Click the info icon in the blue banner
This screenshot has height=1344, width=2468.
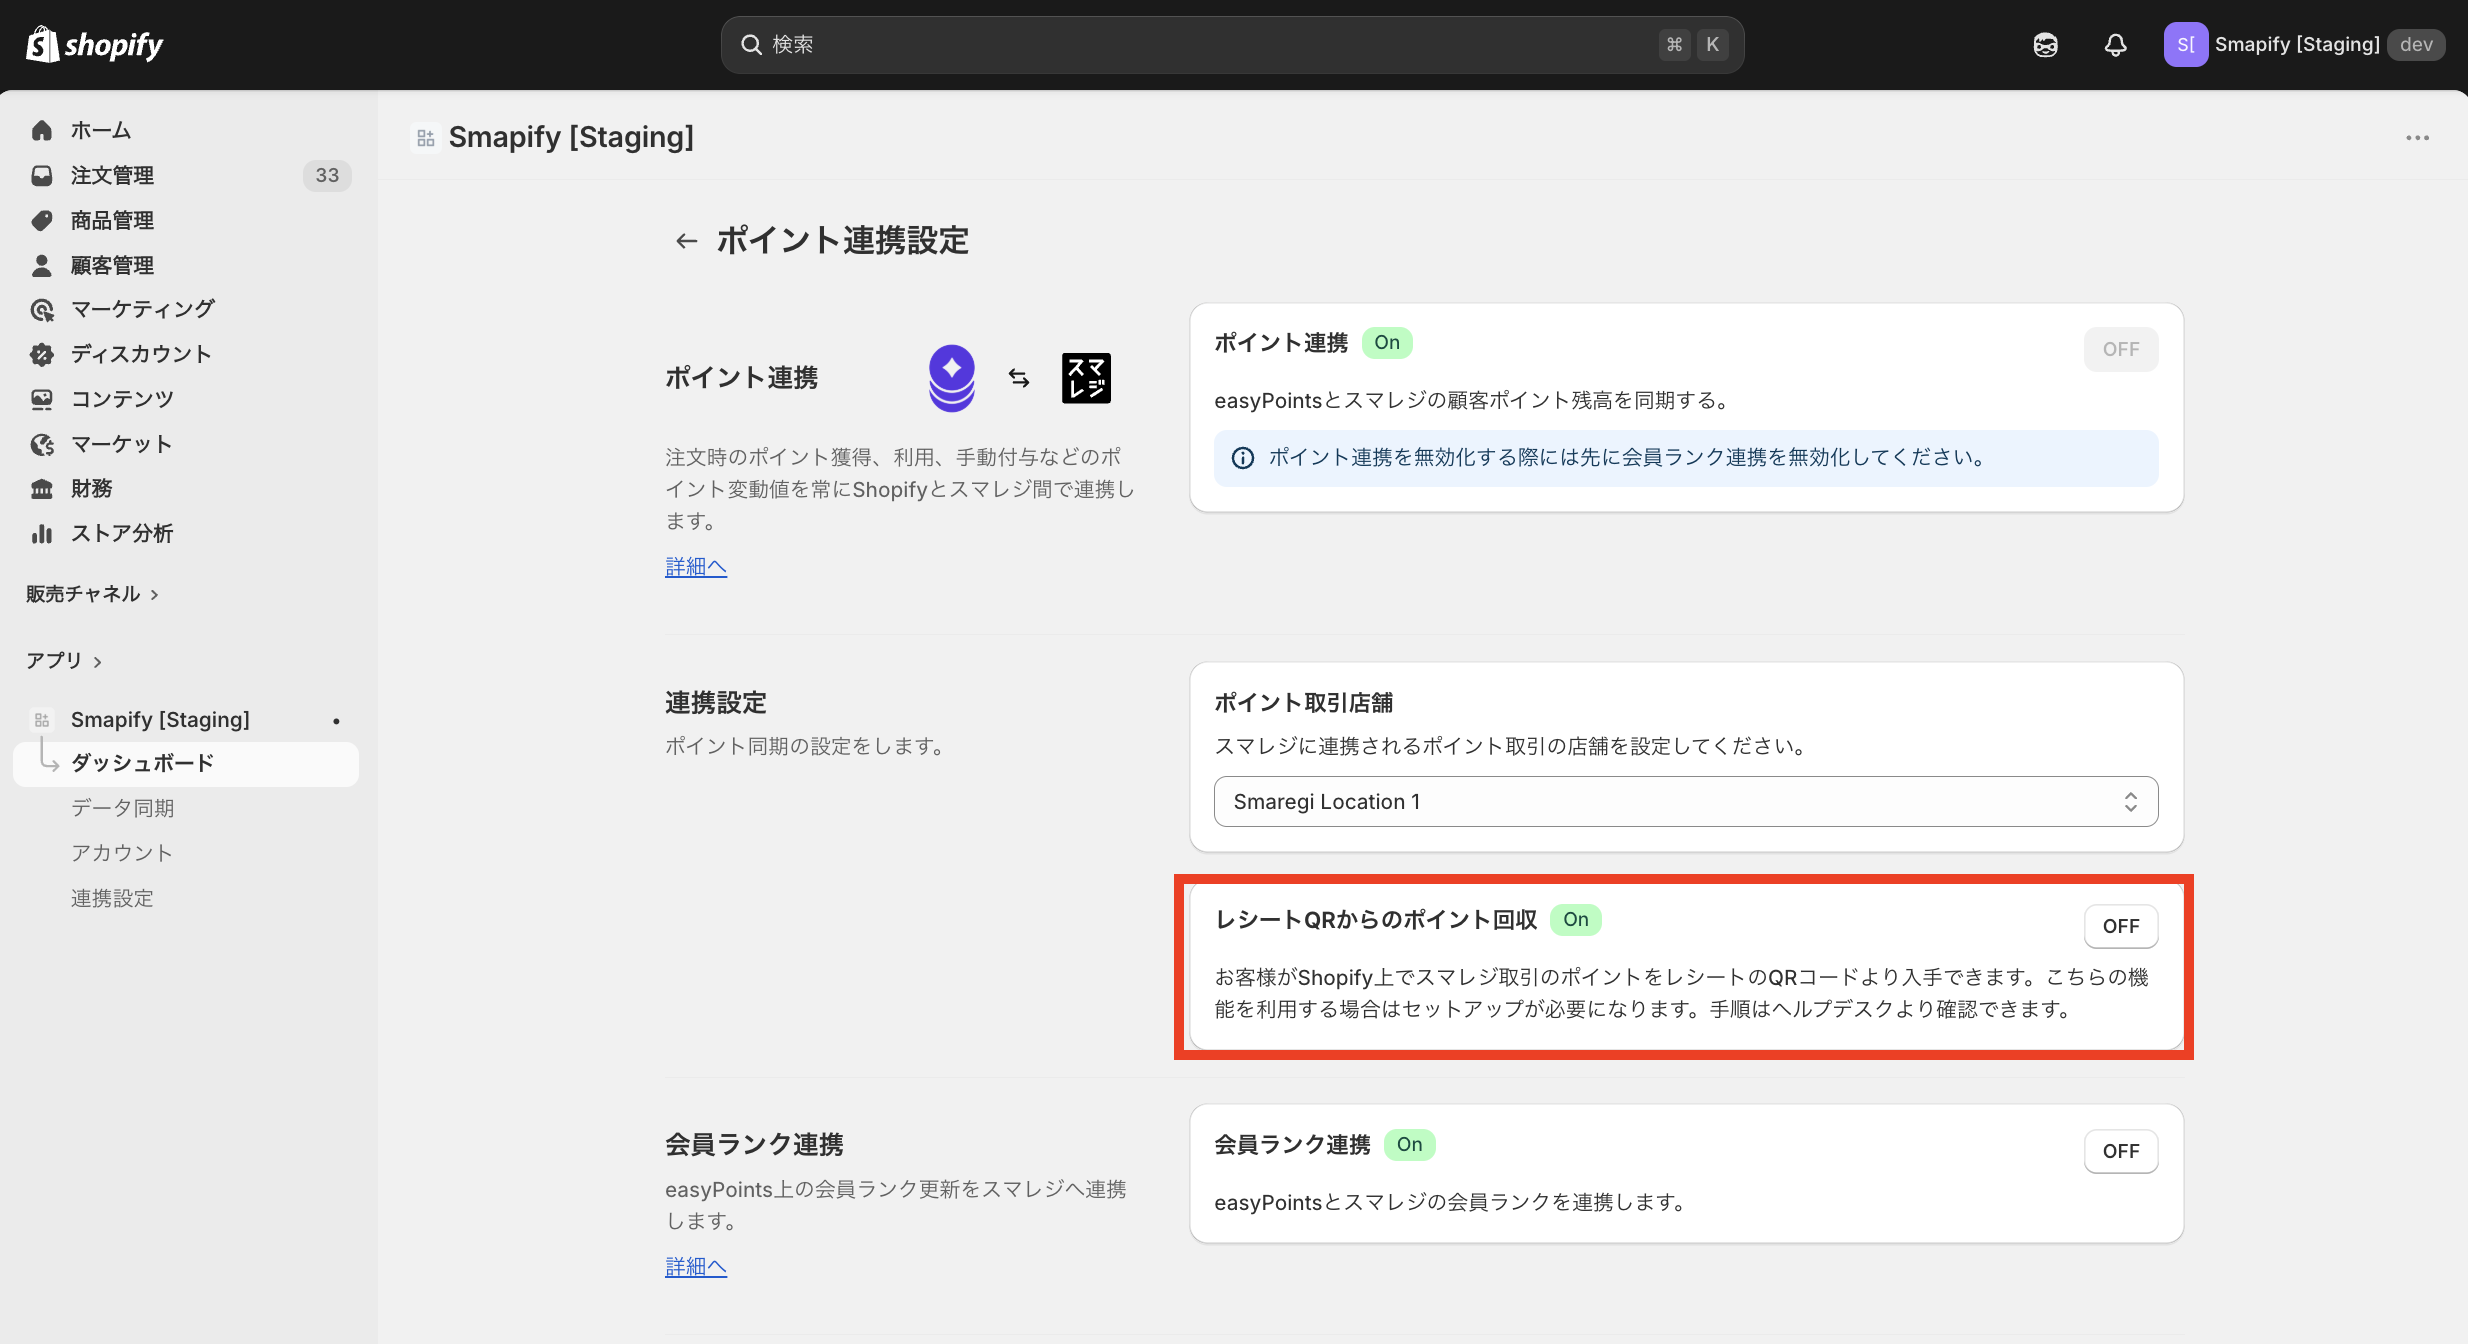[x=1243, y=458]
